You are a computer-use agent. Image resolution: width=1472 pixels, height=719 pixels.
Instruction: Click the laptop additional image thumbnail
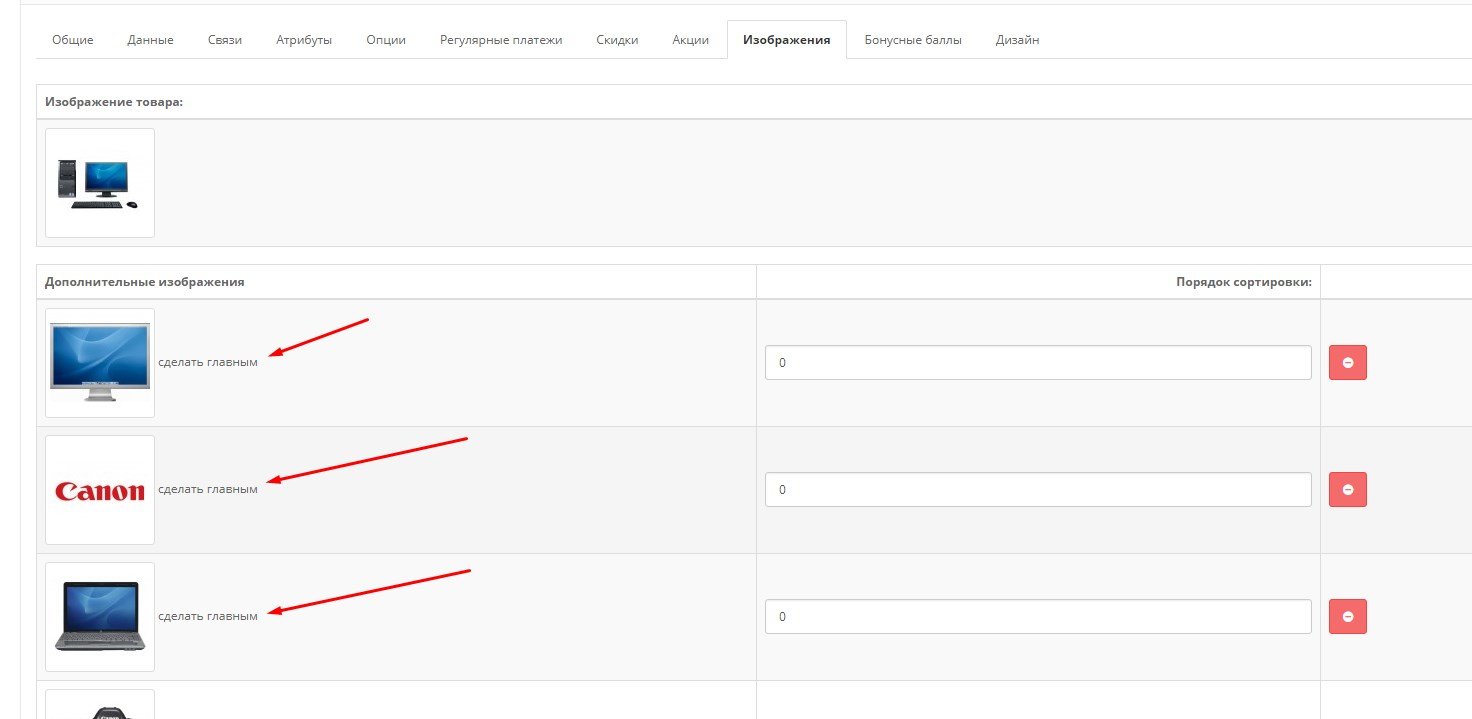tap(100, 617)
